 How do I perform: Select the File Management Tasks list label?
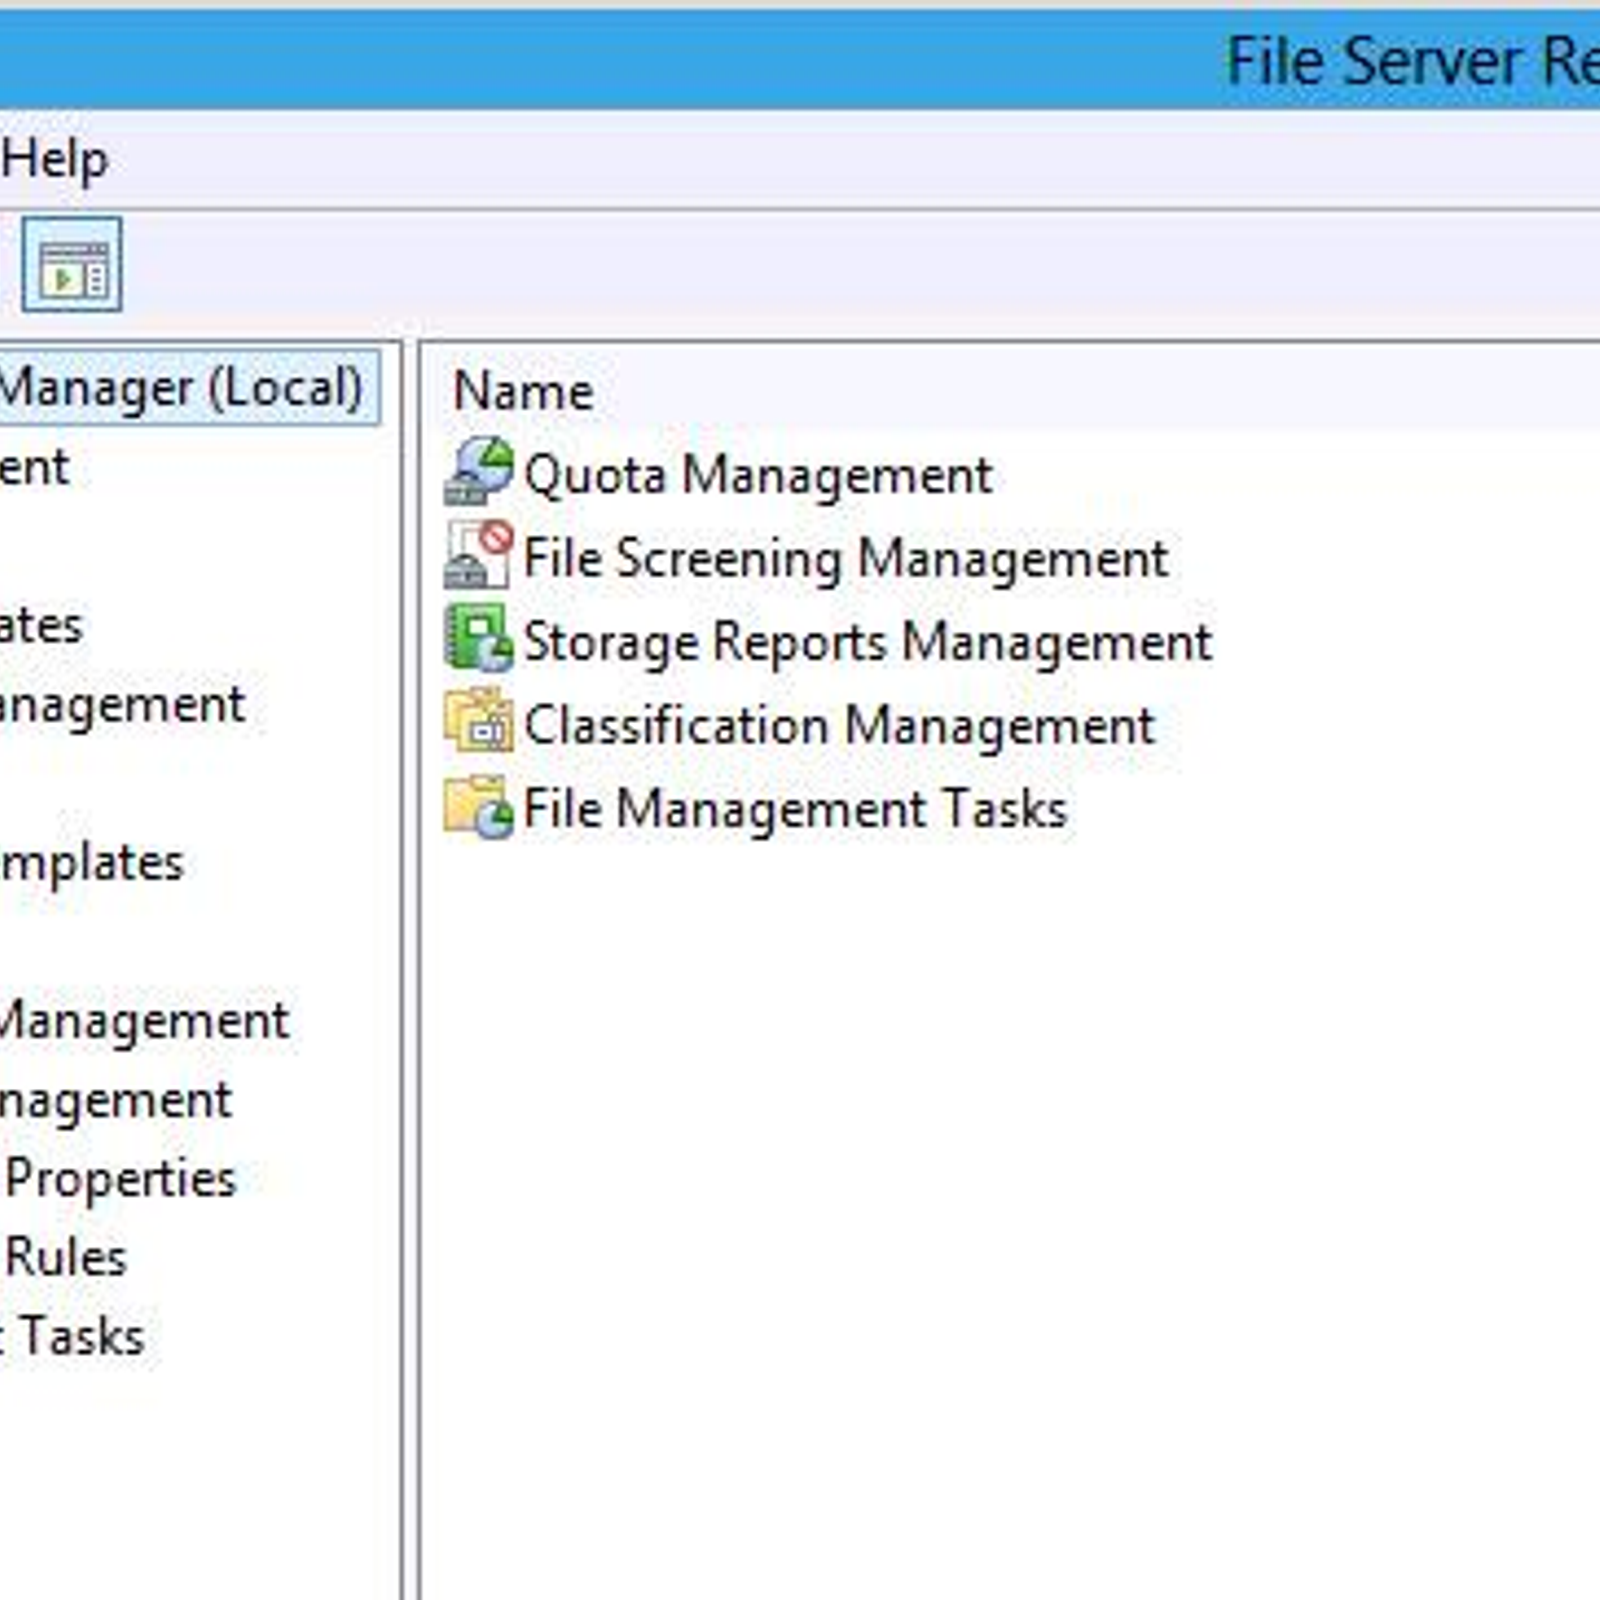click(x=795, y=809)
